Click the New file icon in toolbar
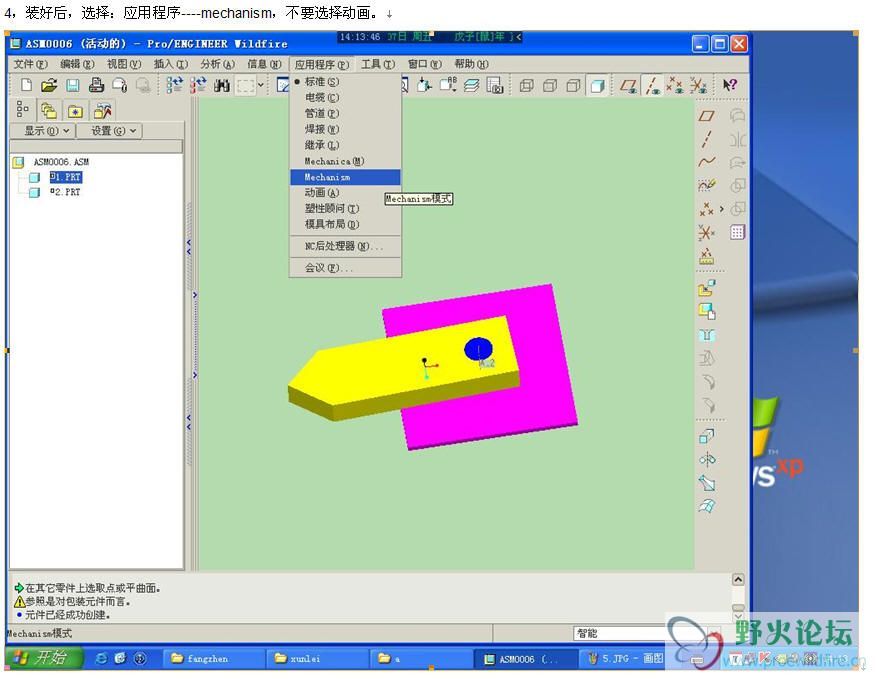This screenshot has width=876, height=679. click(x=26, y=85)
